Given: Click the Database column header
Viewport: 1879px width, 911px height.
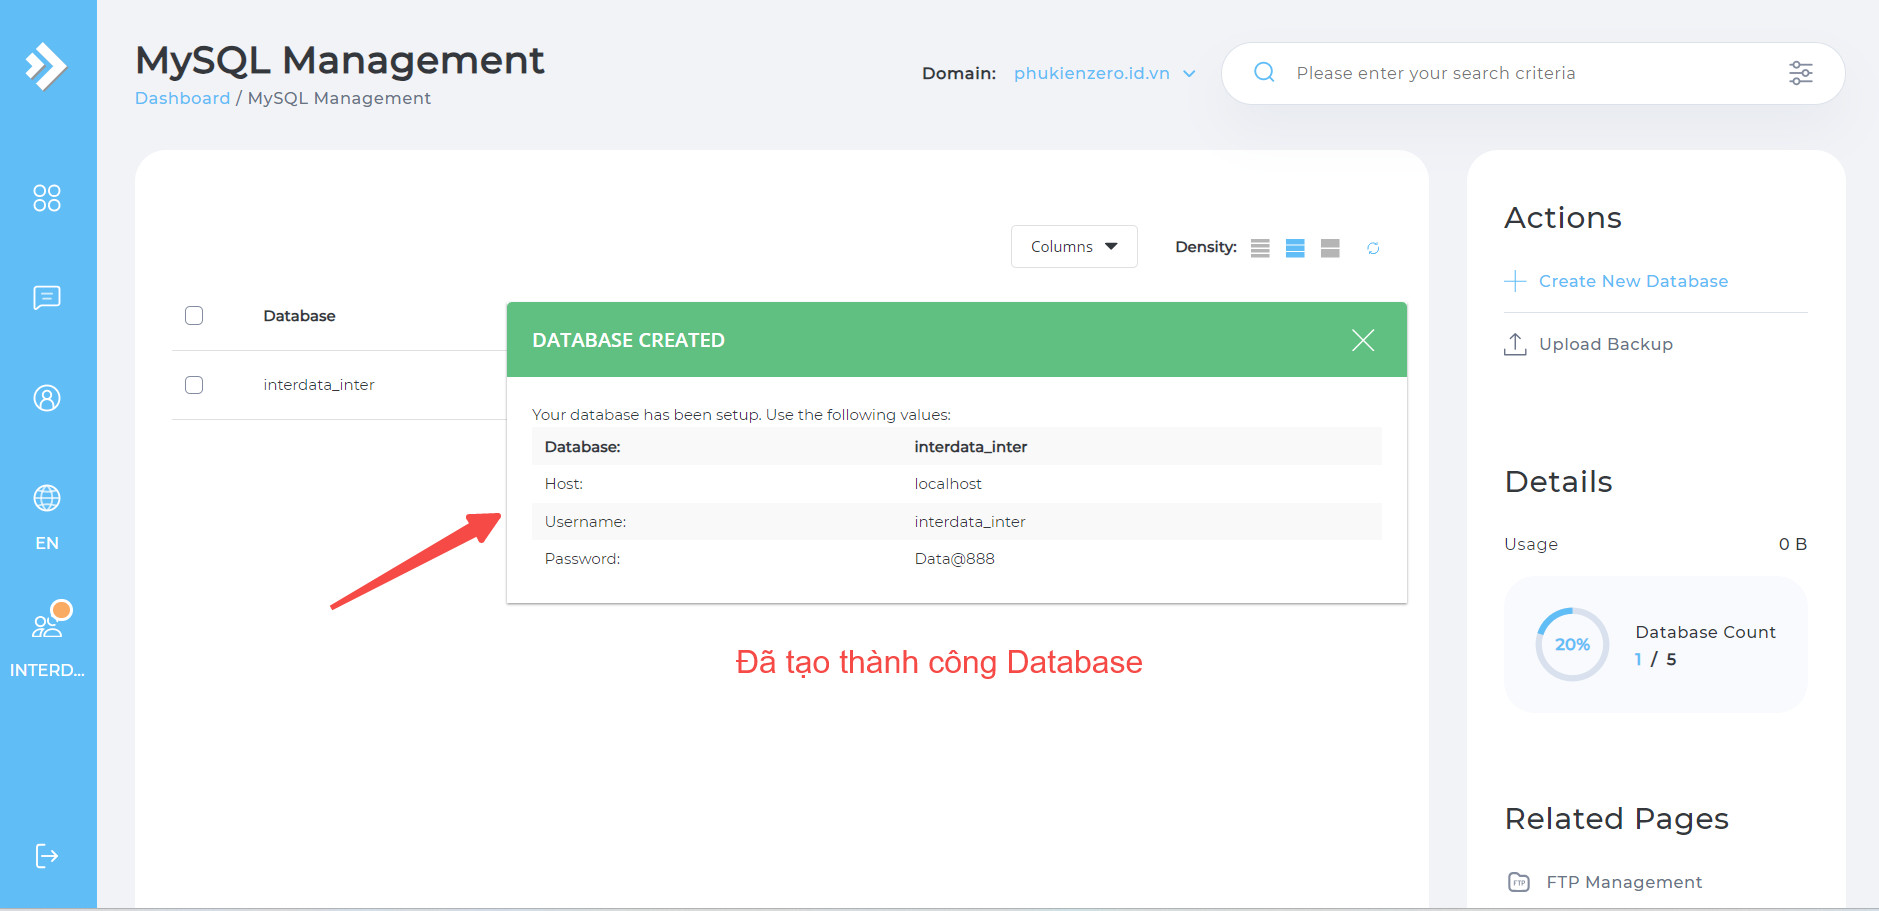Looking at the screenshot, I should coord(299,316).
